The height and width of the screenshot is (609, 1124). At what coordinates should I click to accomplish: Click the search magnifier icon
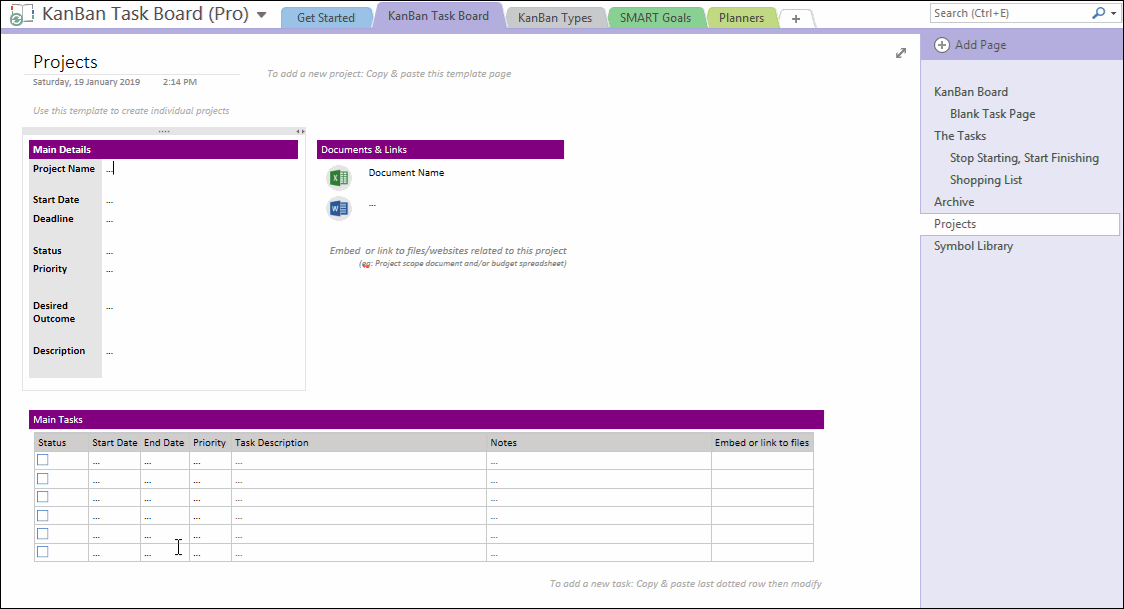pos(1098,13)
